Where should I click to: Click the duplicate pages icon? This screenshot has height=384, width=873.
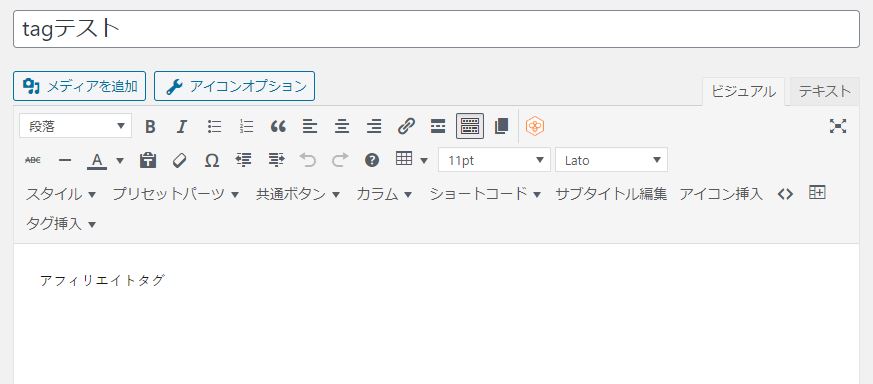click(x=502, y=126)
